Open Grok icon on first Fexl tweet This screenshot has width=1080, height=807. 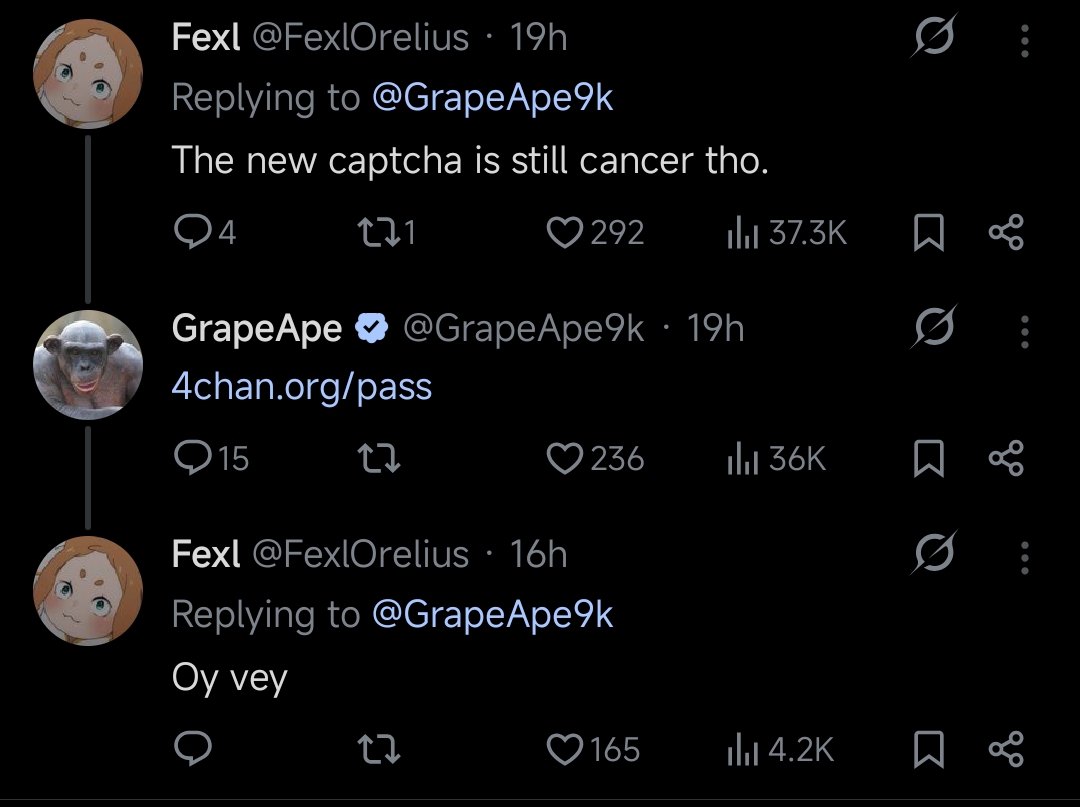click(934, 35)
